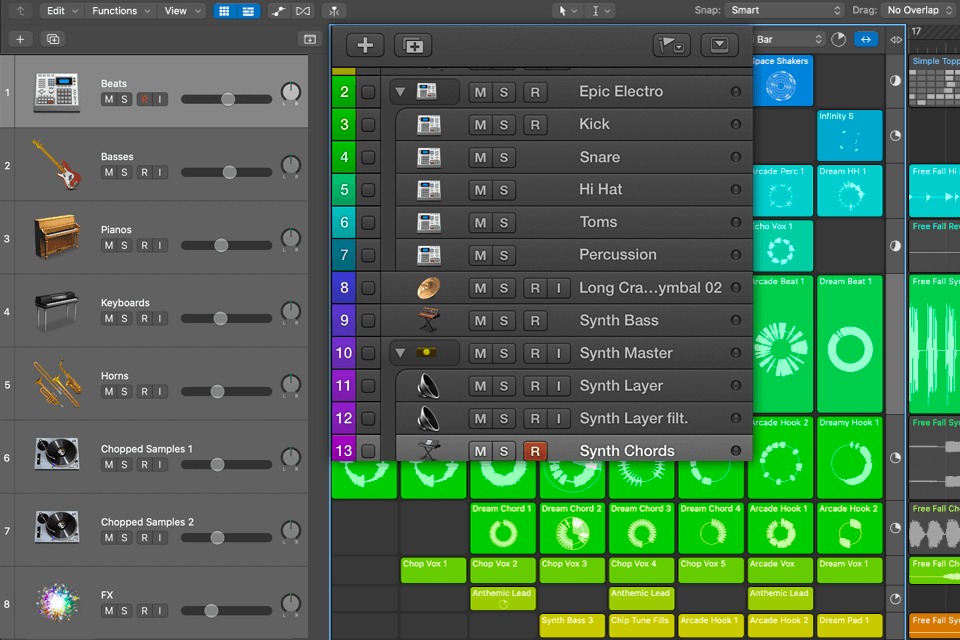Click the piano icon on the Pianos track
960x640 pixels.
56,236
